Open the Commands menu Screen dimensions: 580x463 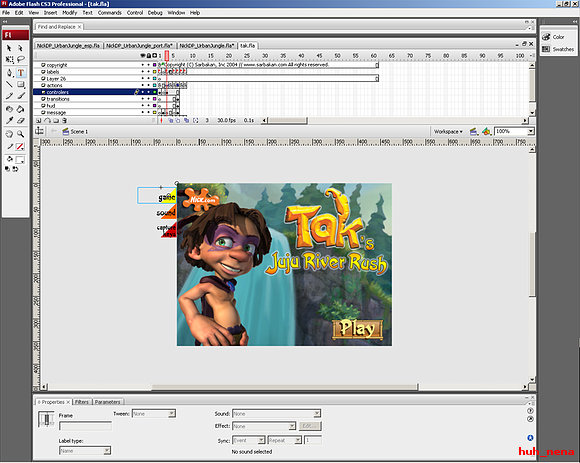click(x=109, y=13)
